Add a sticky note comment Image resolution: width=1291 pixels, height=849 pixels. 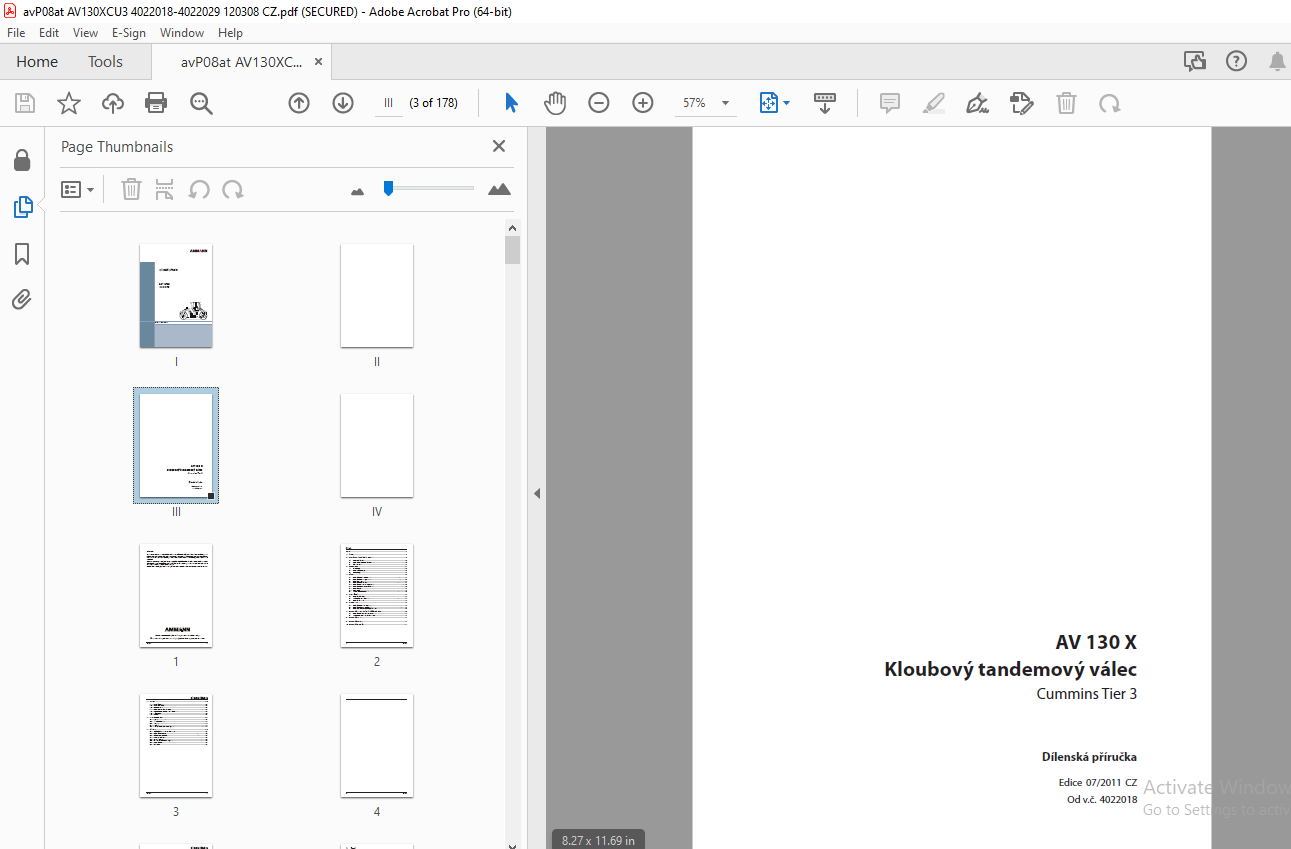[890, 103]
